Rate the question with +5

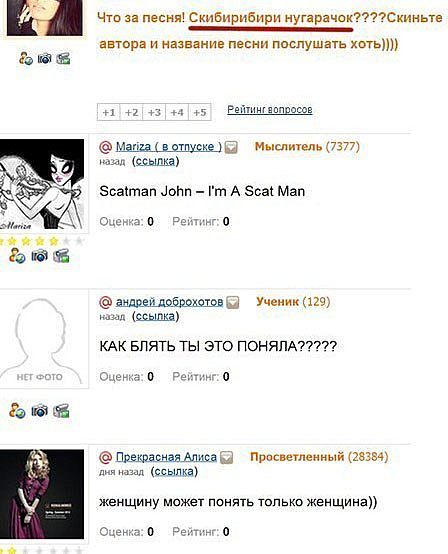(200, 112)
